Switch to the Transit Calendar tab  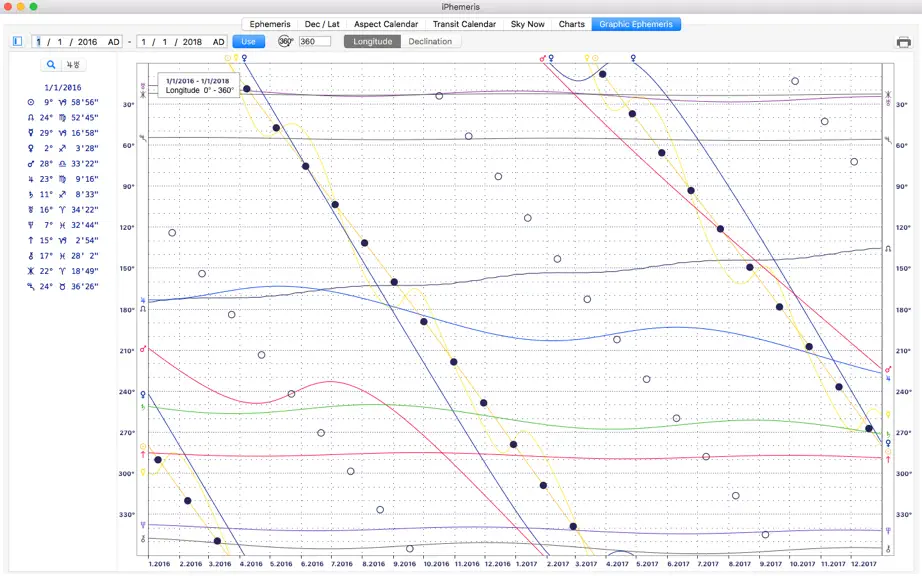[x=465, y=24]
